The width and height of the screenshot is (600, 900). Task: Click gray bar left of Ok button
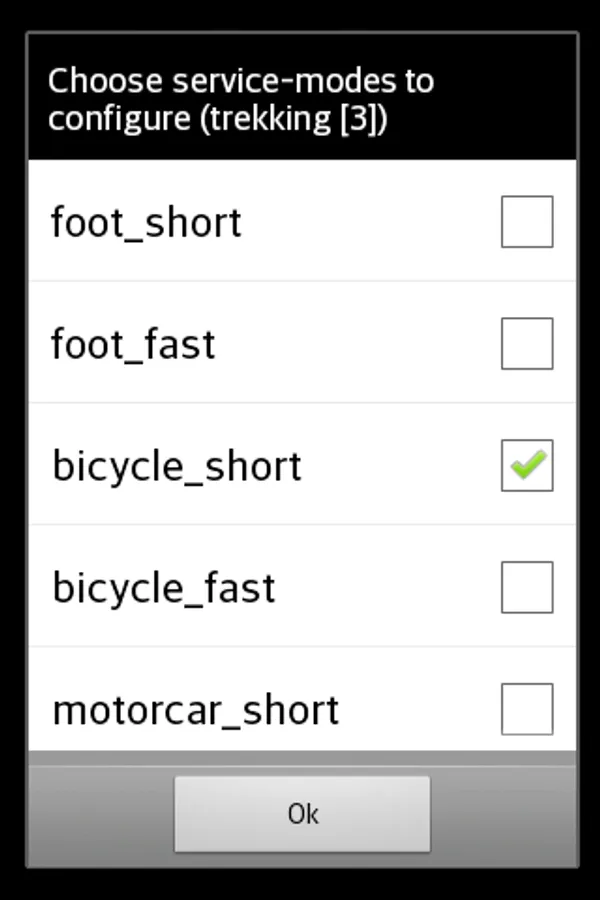pos(100,813)
